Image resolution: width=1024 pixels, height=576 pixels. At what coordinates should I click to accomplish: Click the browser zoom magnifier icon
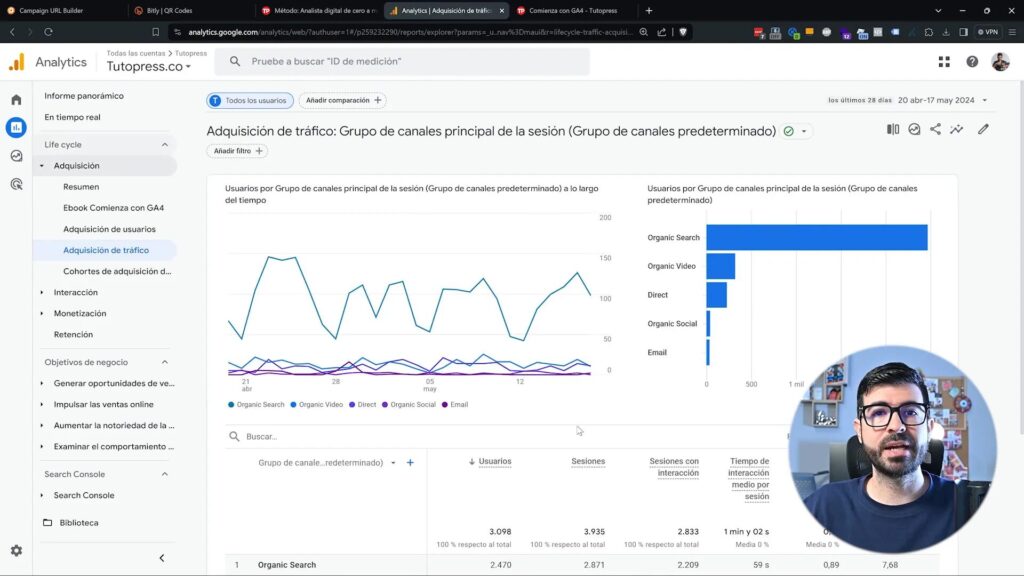point(643,31)
